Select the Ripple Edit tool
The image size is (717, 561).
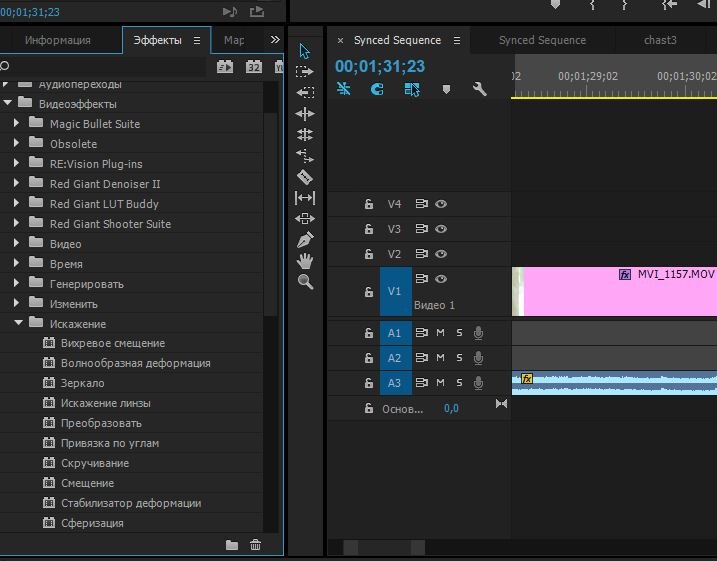click(x=305, y=113)
